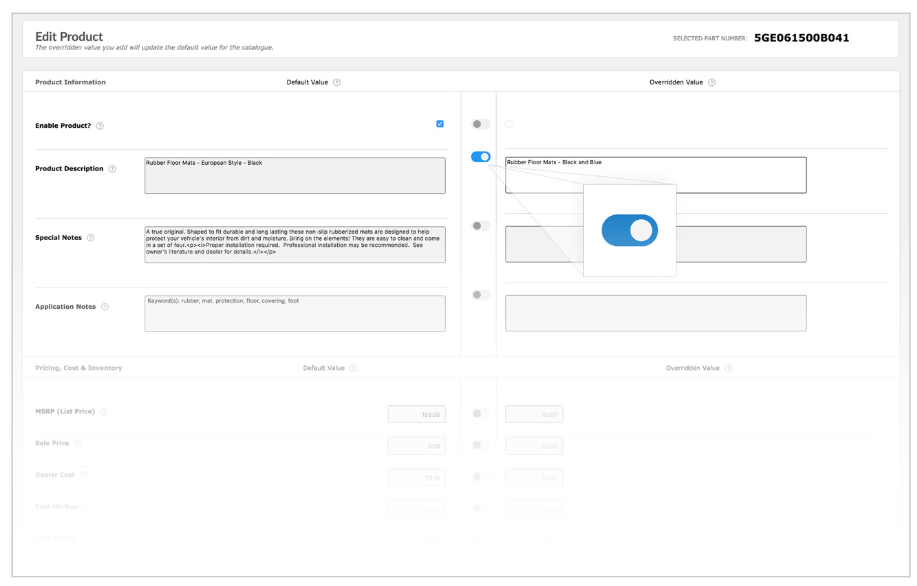Click help icon beside Sale Price label
The image size is (917, 586).
point(77,443)
